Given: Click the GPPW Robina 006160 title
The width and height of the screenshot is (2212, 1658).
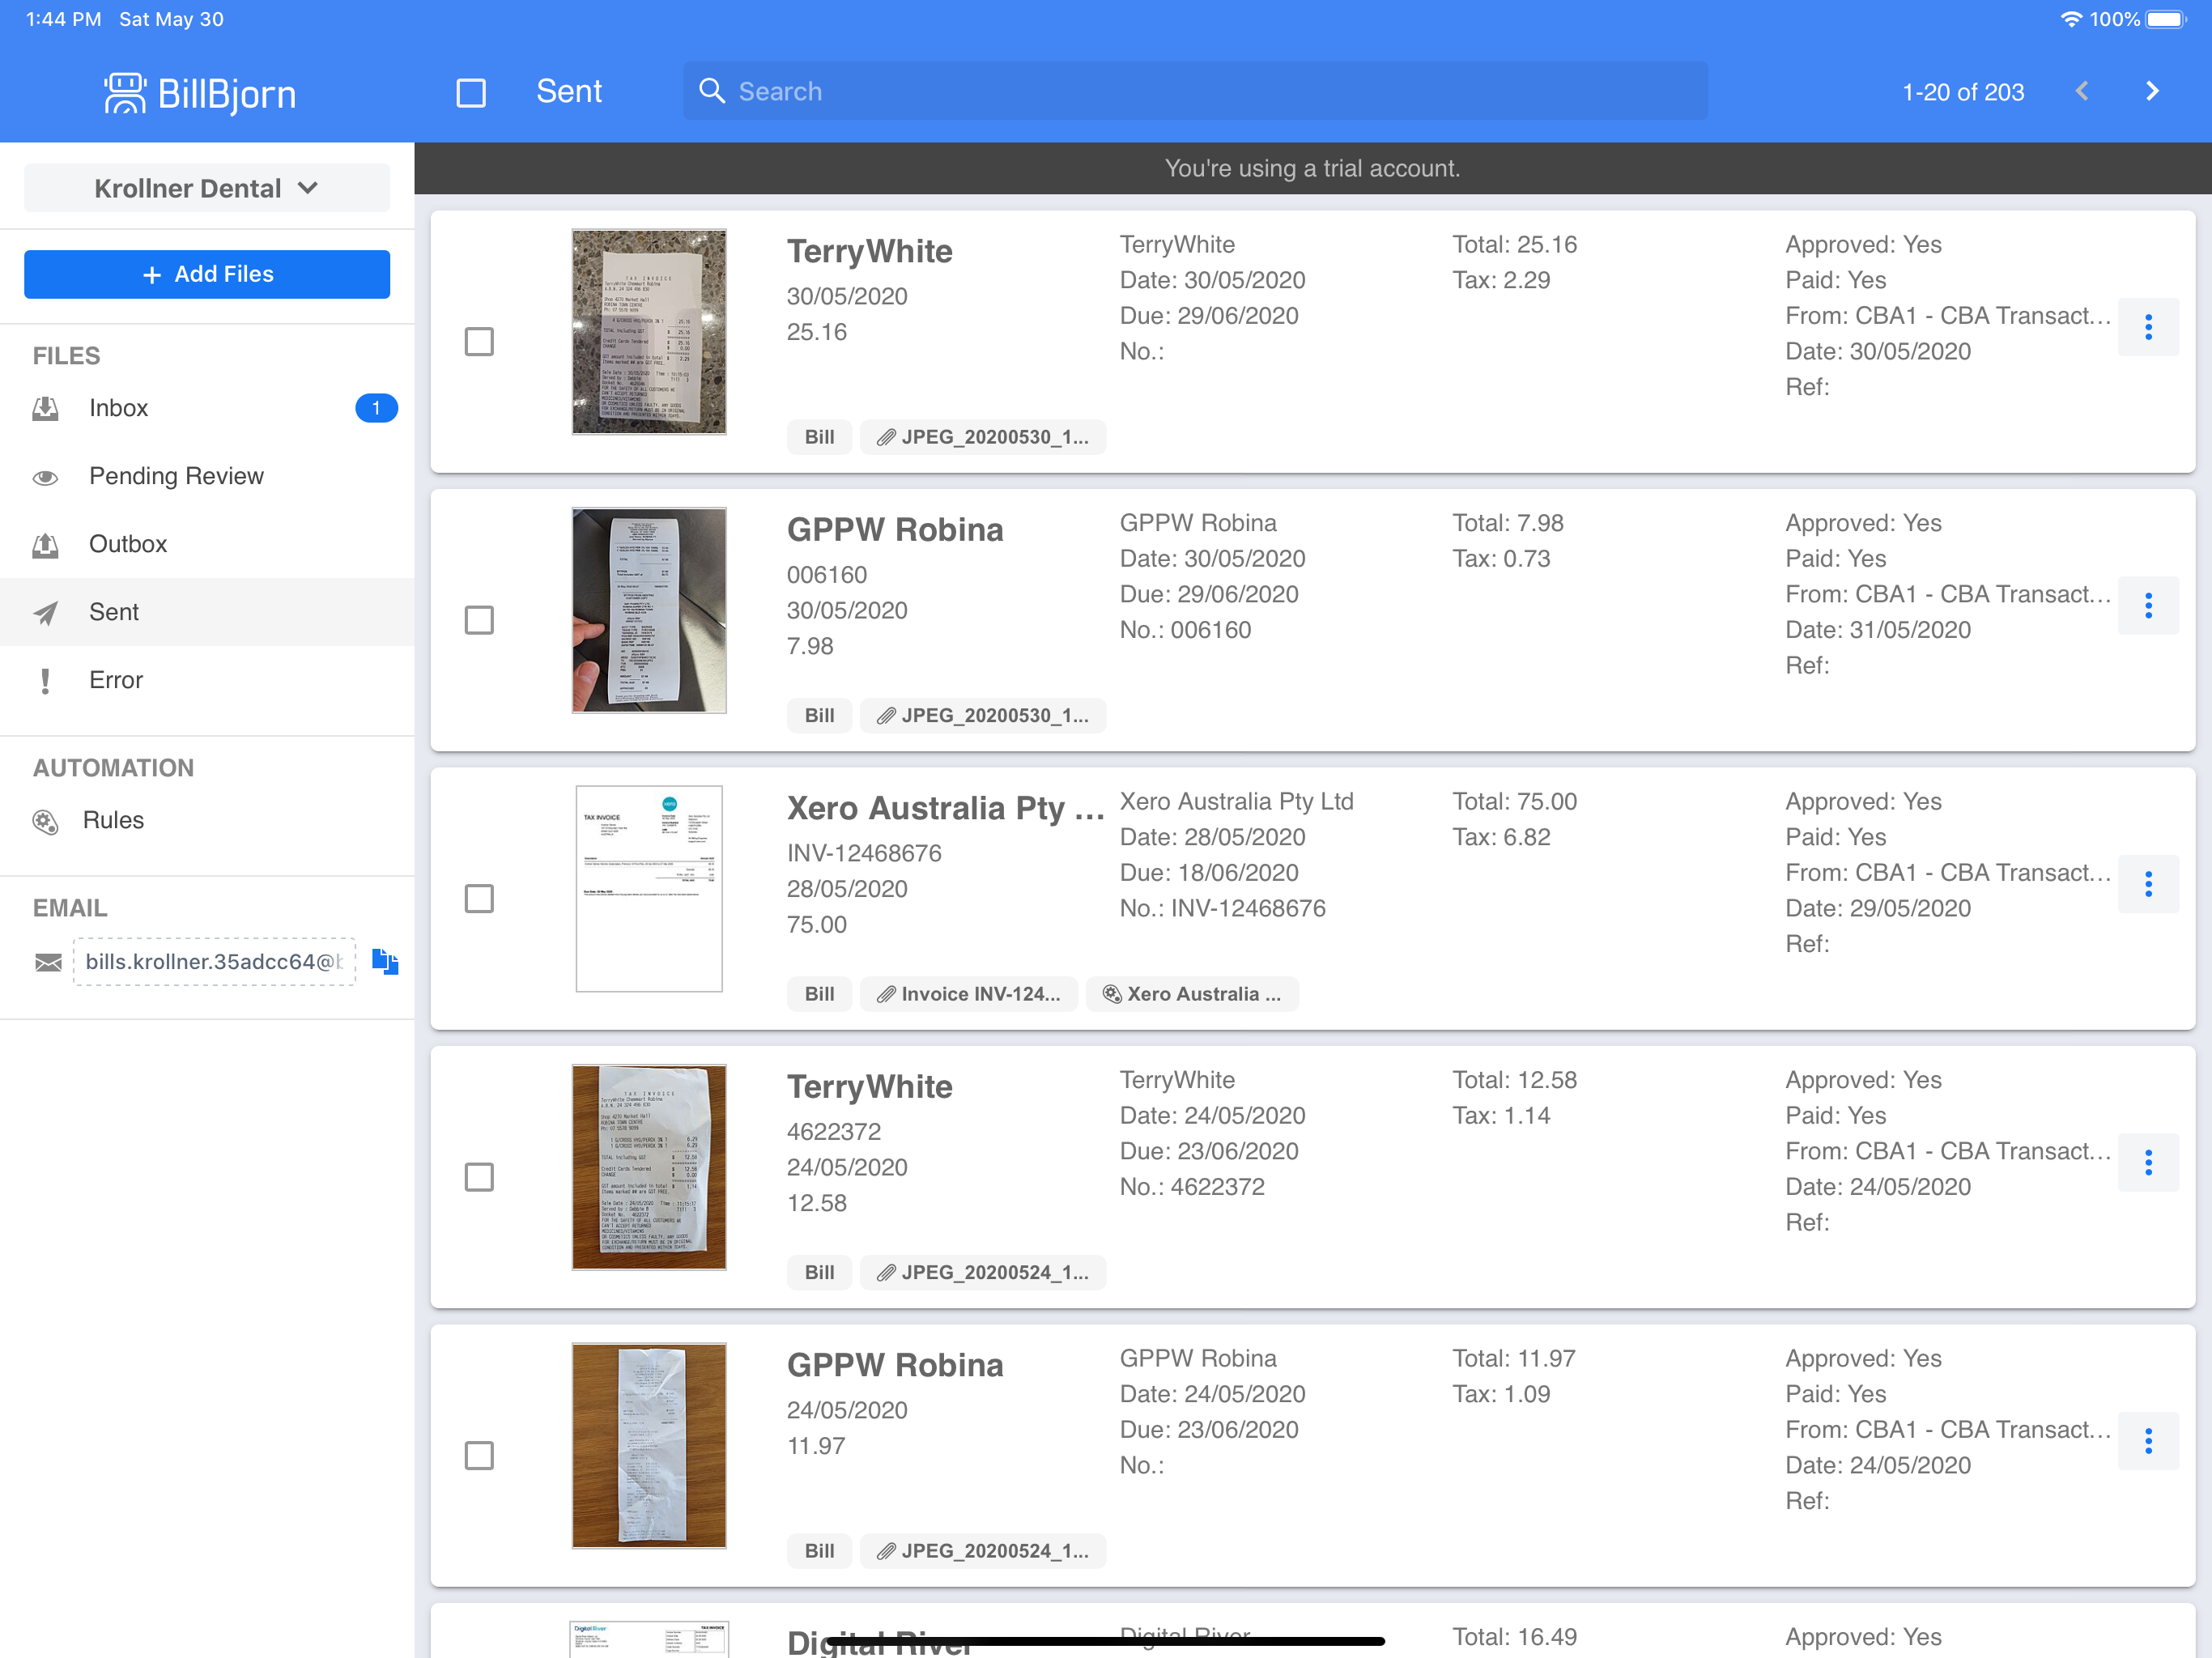Looking at the screenshot, I should coord(895,530).
